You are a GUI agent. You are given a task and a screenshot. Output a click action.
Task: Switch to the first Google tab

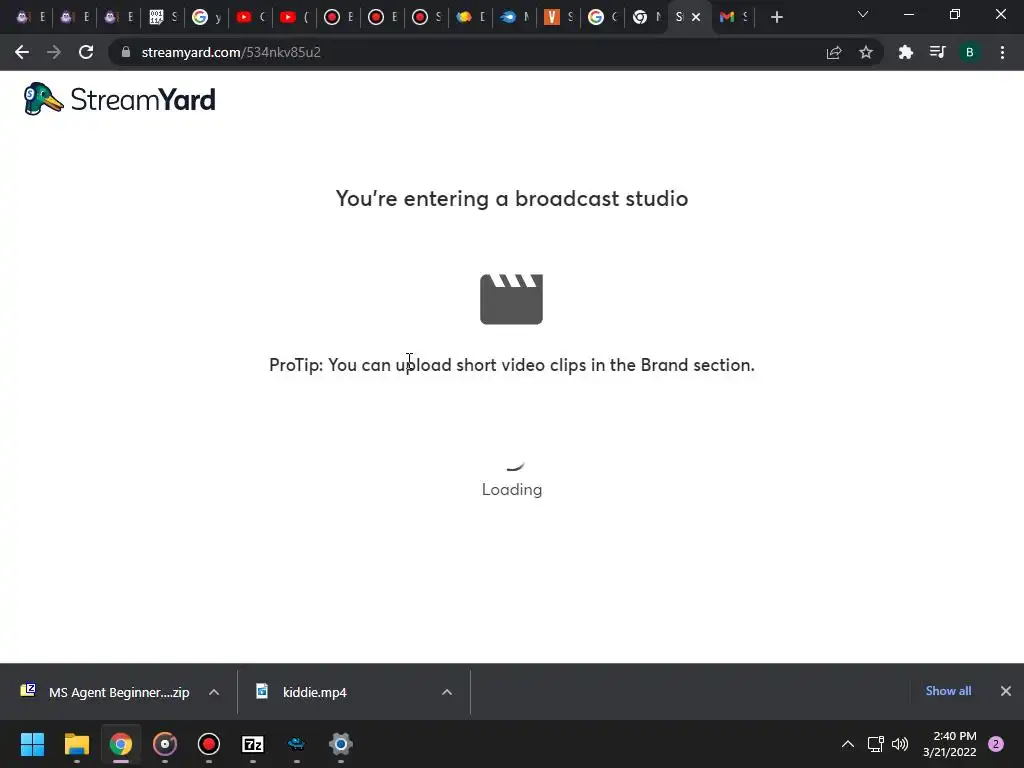[x=206, y=17]
